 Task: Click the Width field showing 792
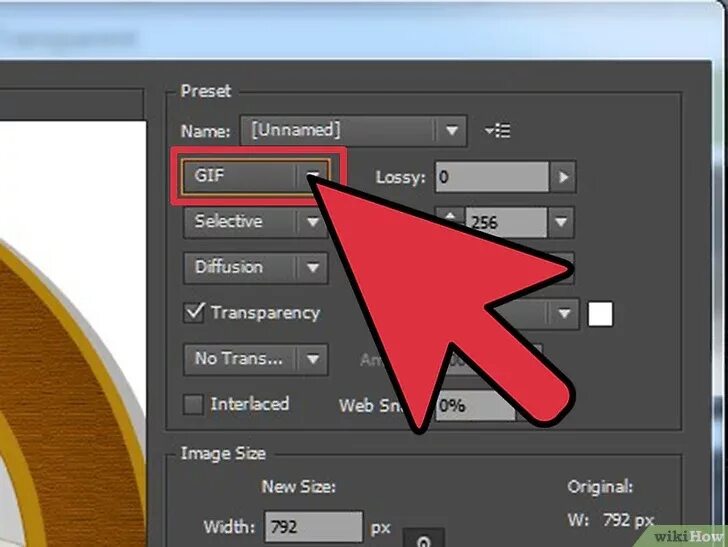(x=314, y=527)
